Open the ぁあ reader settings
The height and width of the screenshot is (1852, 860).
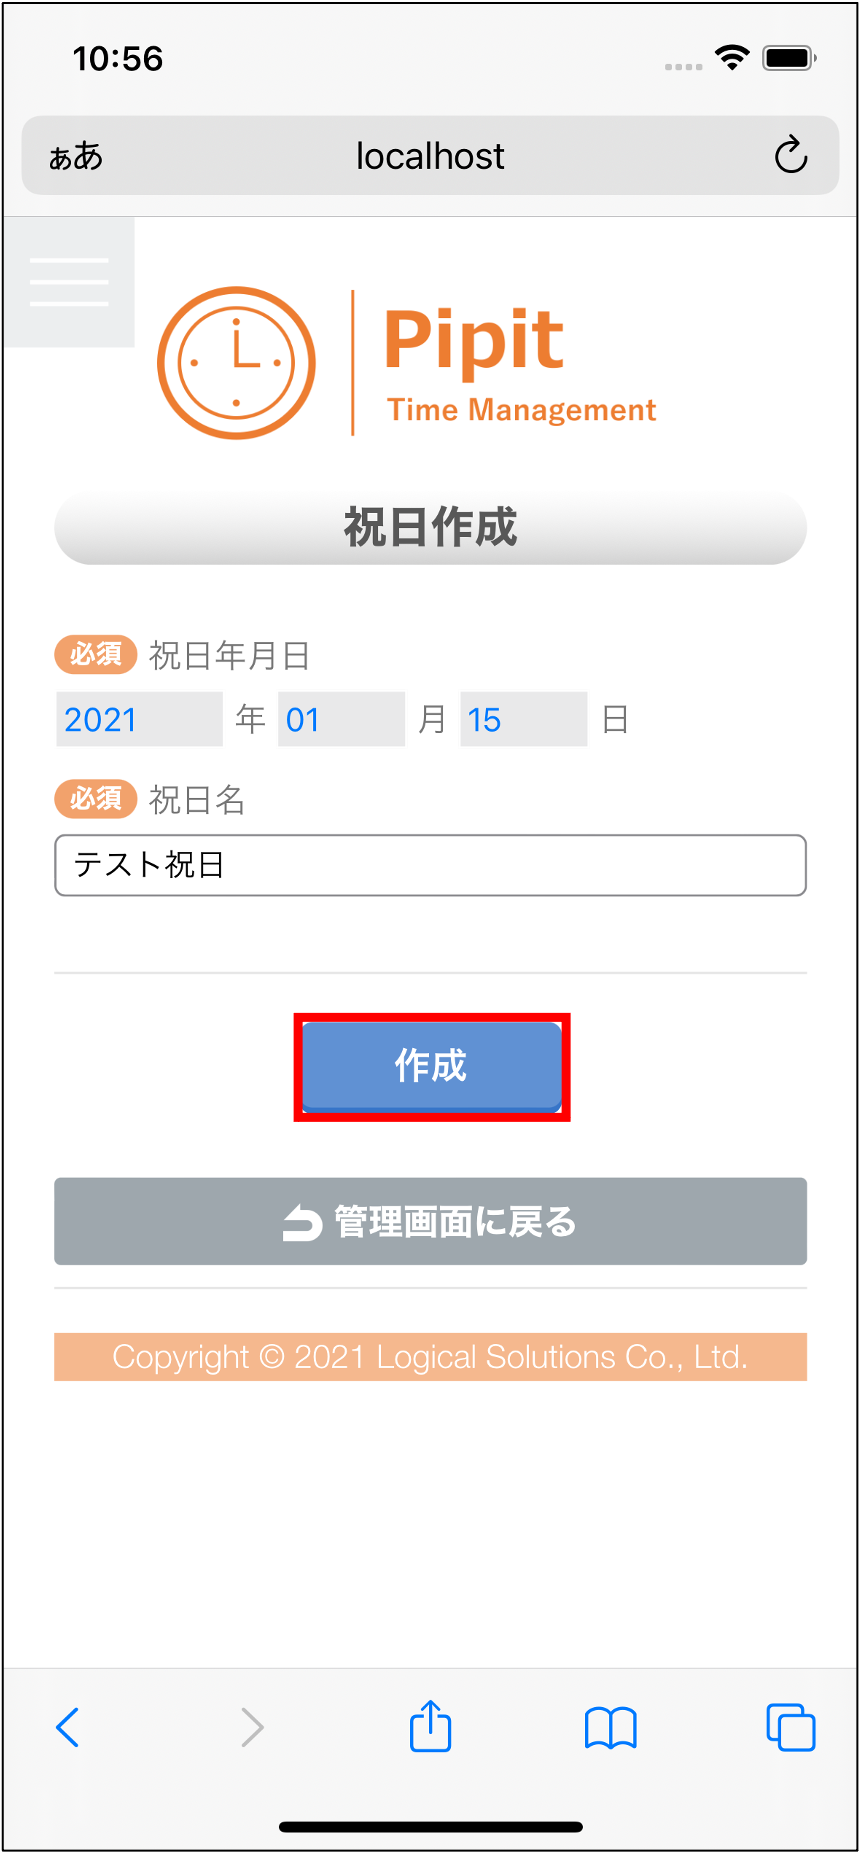[x=76, y=156]
